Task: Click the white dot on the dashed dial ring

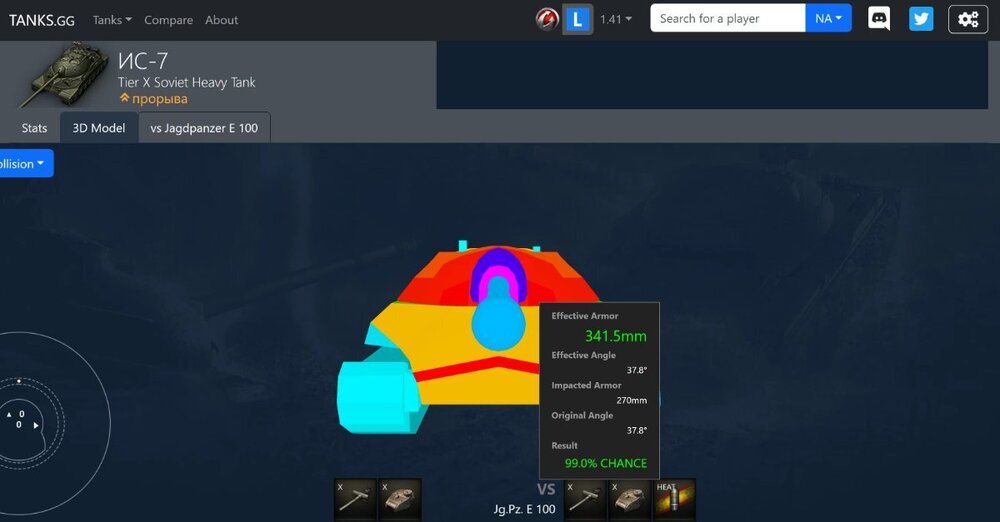Action: [x=19, y=381]
